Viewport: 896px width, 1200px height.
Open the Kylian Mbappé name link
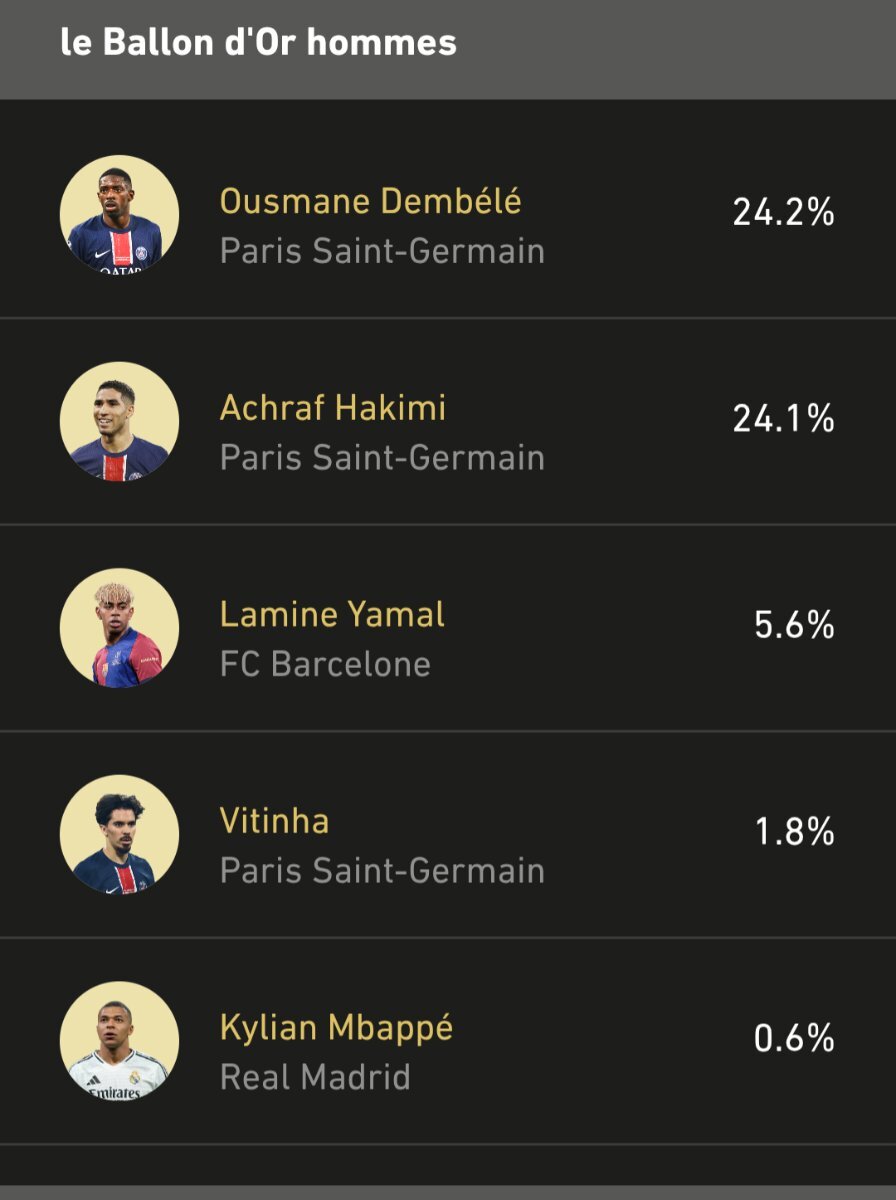point(336,1028)
